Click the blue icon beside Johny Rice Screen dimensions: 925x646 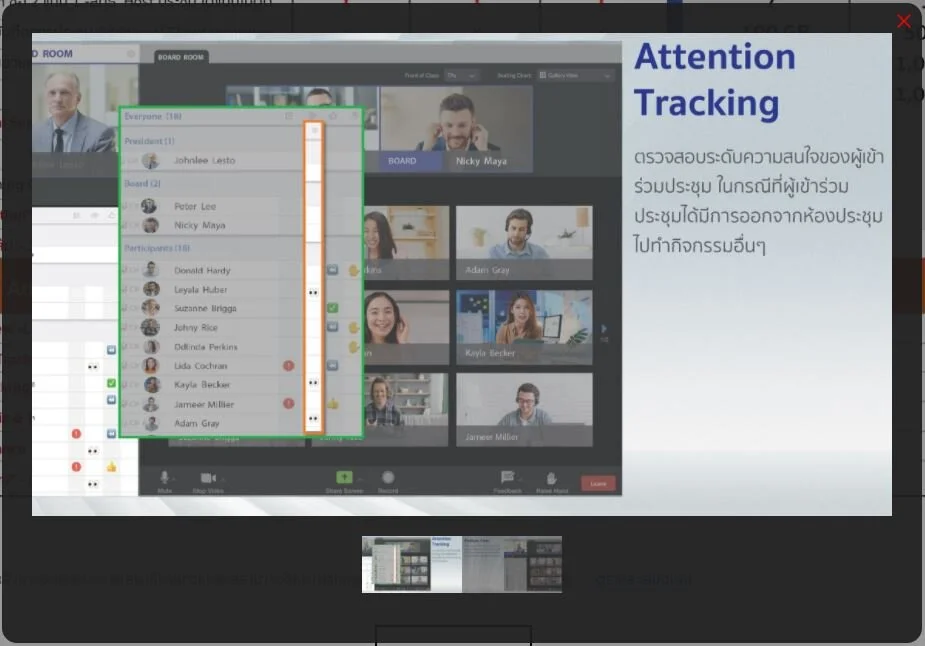(333, 327)
